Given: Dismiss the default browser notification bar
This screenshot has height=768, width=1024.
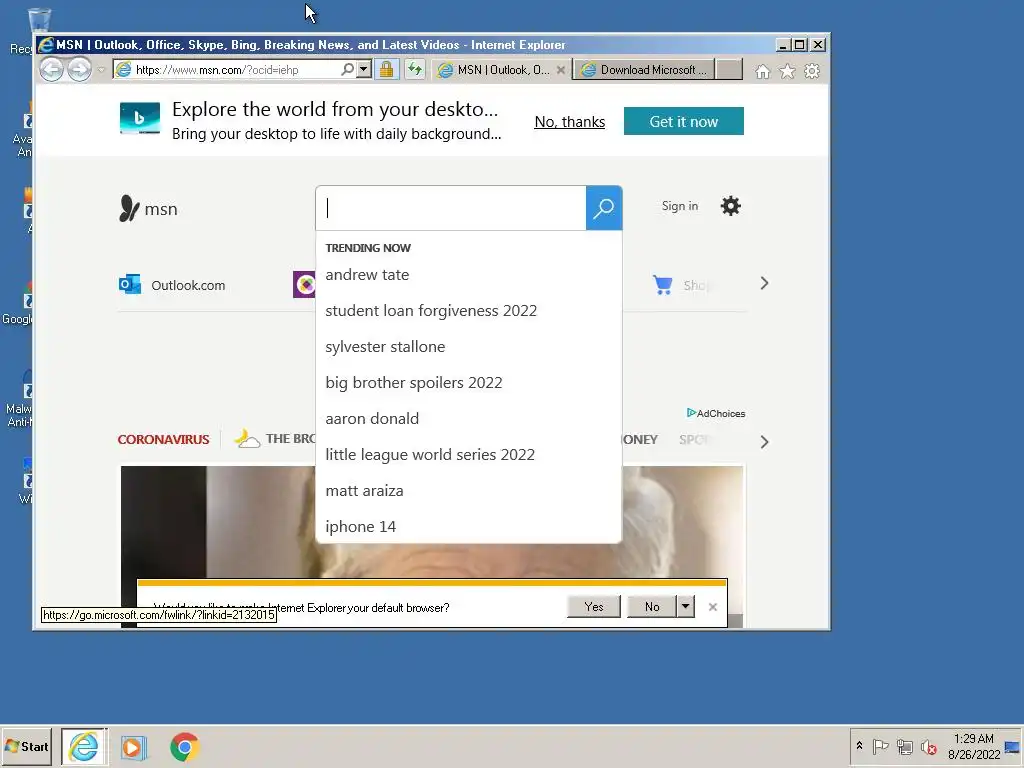Looking at the screenshot, I should 712,607.
